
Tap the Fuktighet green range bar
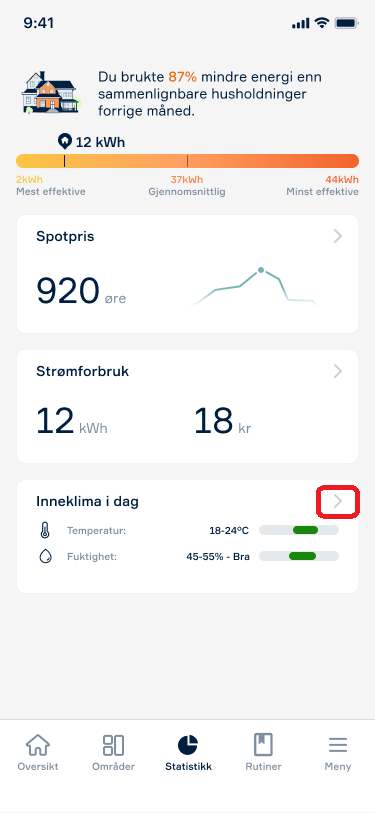[x=302, y=556]
